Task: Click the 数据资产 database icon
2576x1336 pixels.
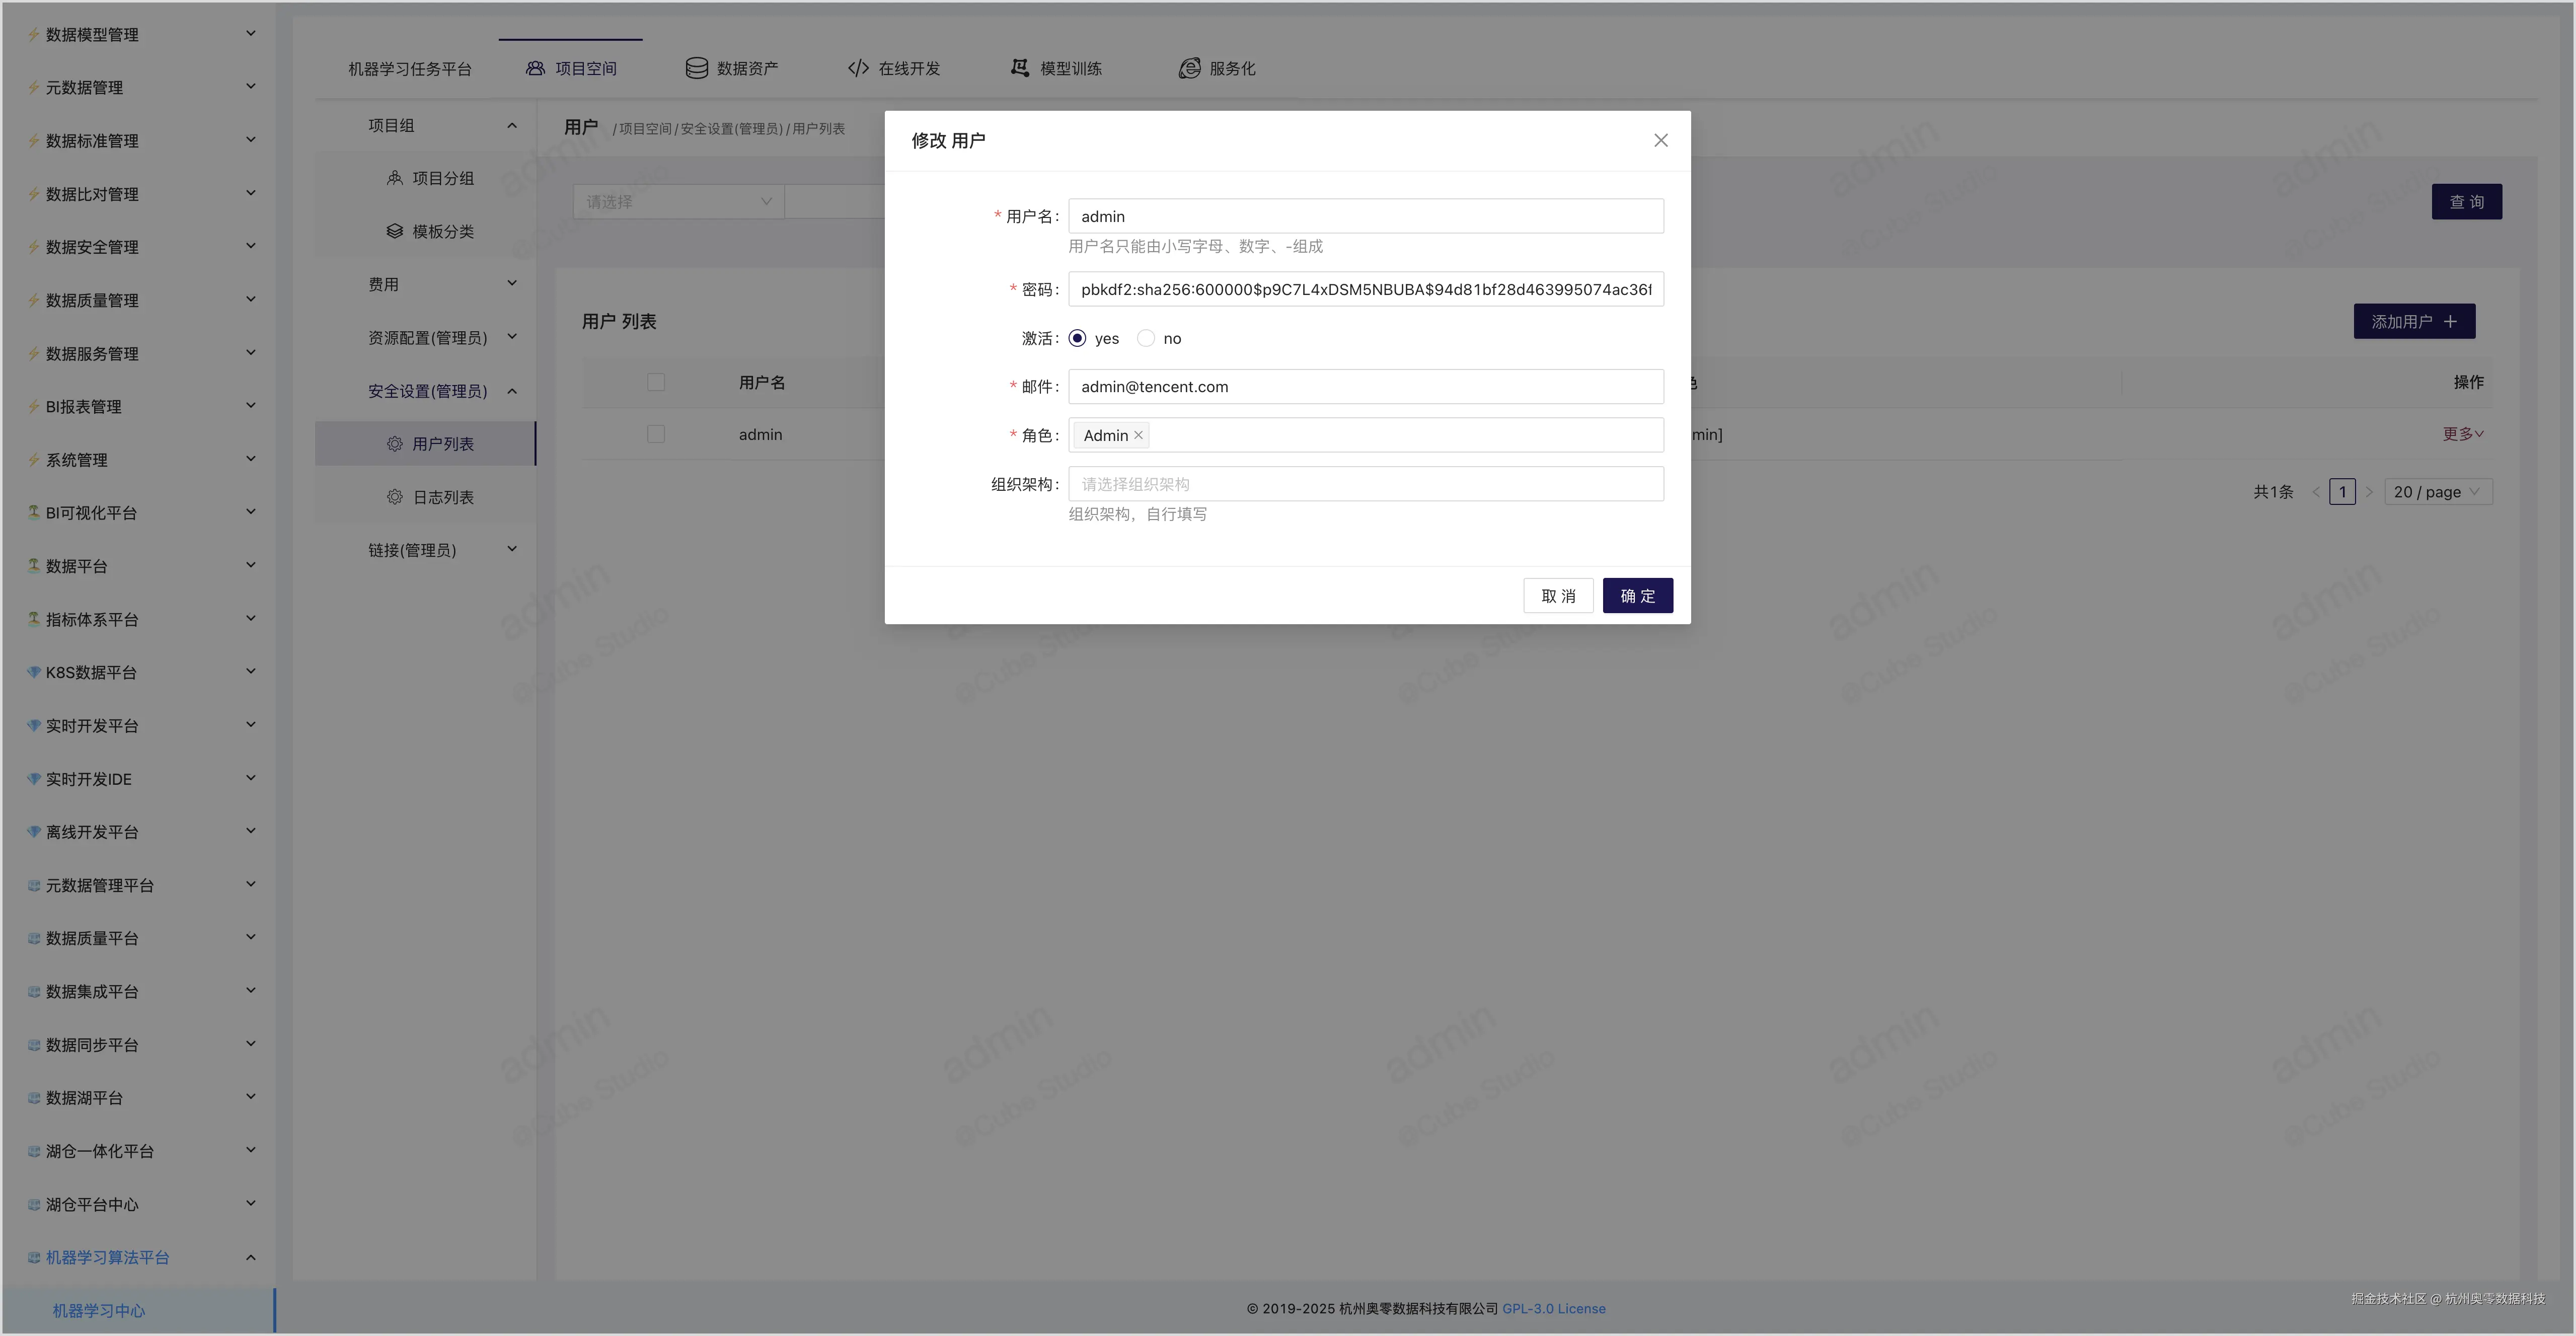Action: (695, 67)
